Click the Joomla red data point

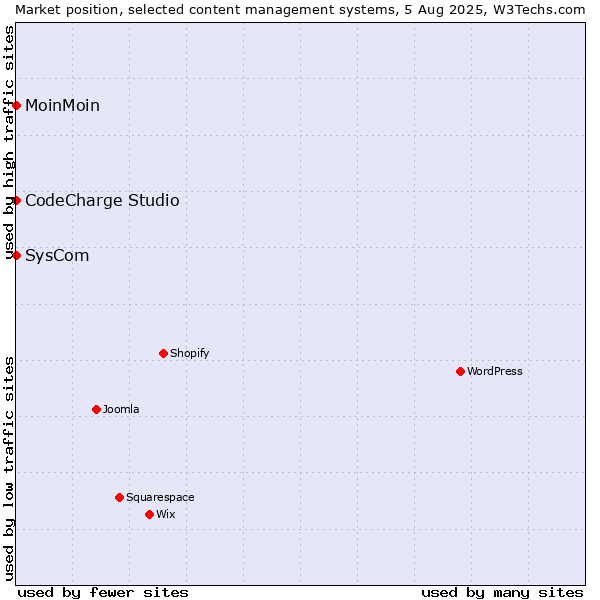pos(96,409)
